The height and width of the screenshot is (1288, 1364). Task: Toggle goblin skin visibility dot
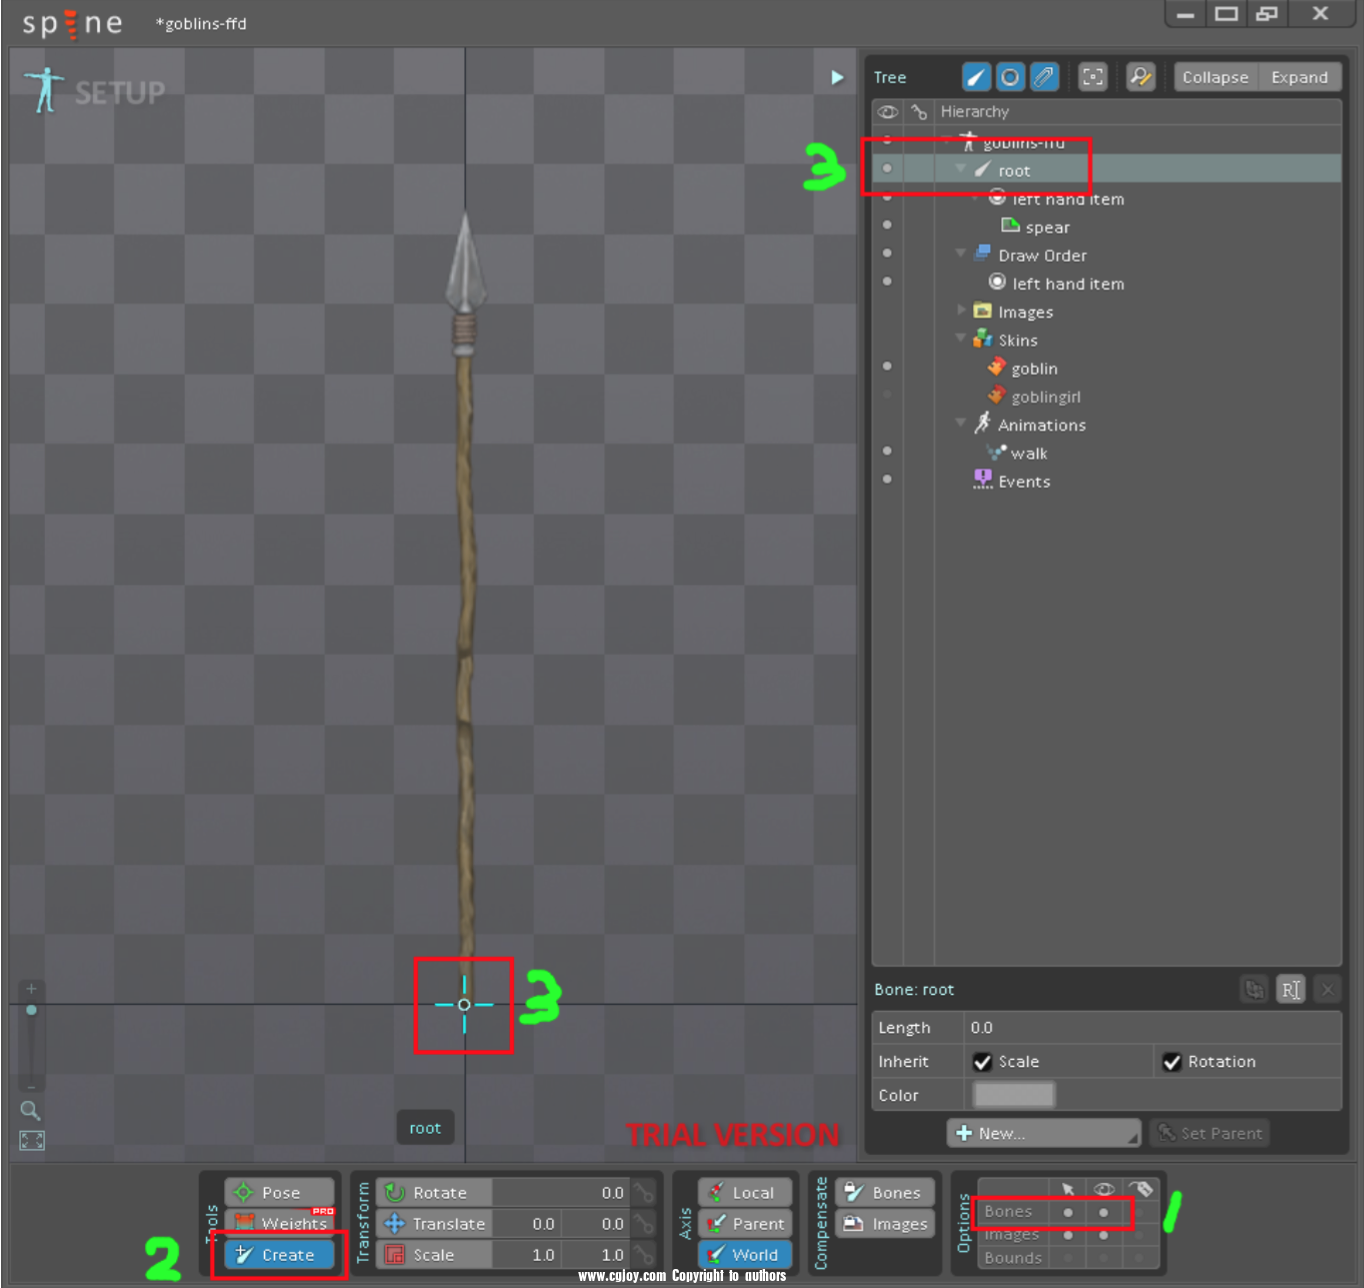(x=887, y=366)
